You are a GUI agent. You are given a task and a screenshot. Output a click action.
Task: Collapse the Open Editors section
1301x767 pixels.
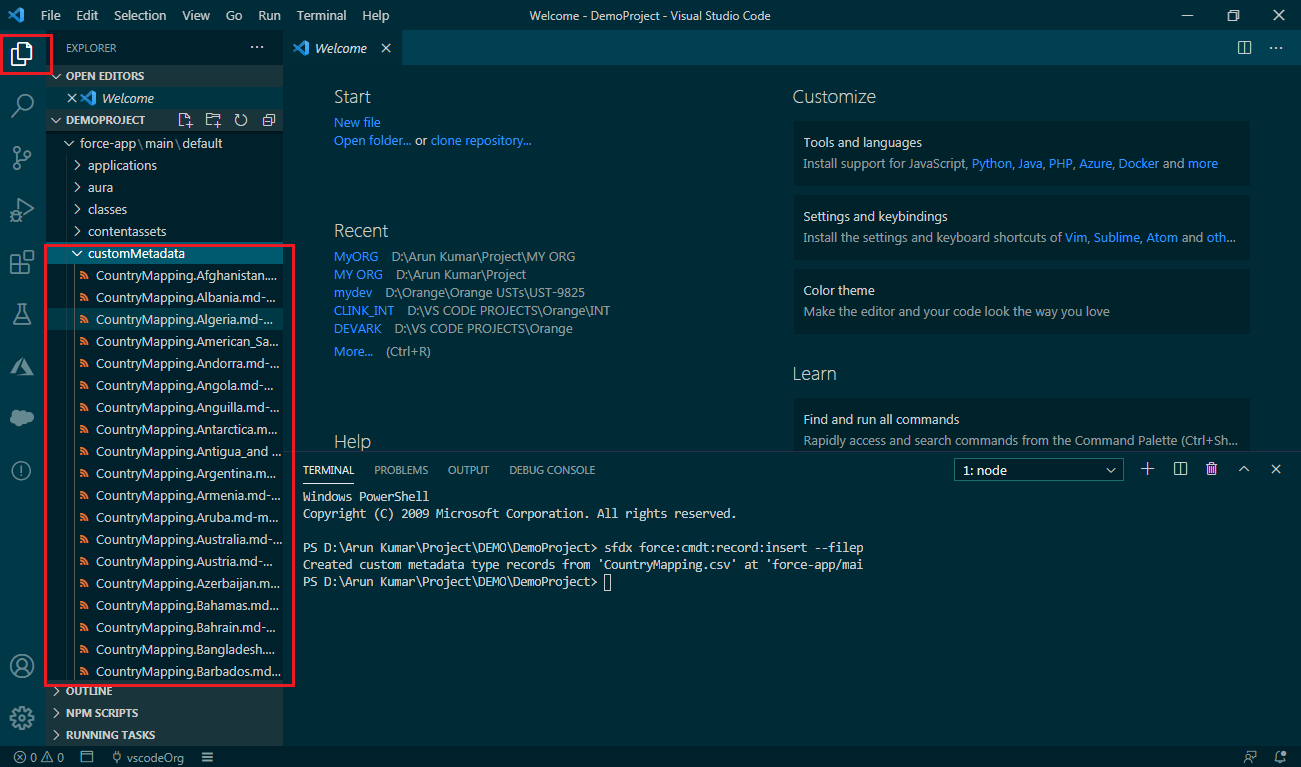pyautogui.click(x=165, y=76)
